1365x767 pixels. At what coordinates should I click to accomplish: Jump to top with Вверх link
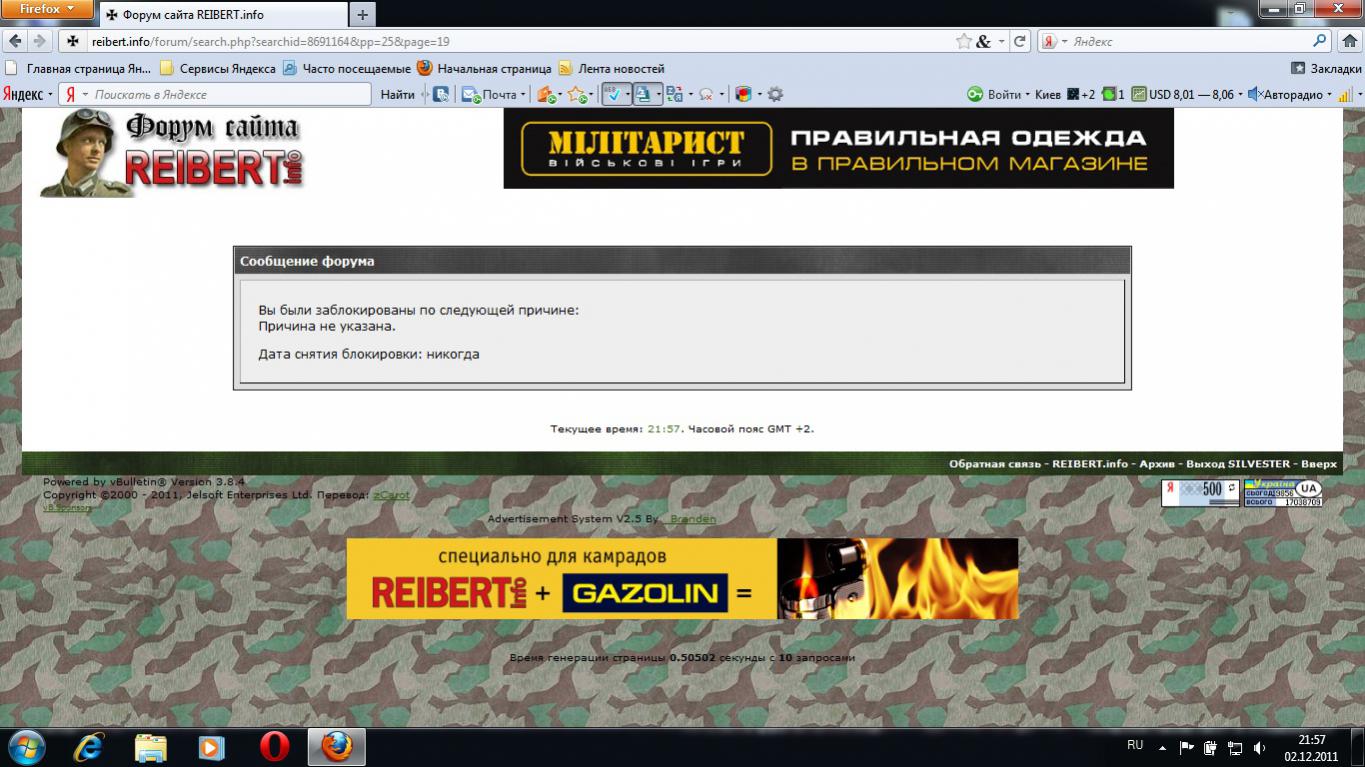[1319, 464]
